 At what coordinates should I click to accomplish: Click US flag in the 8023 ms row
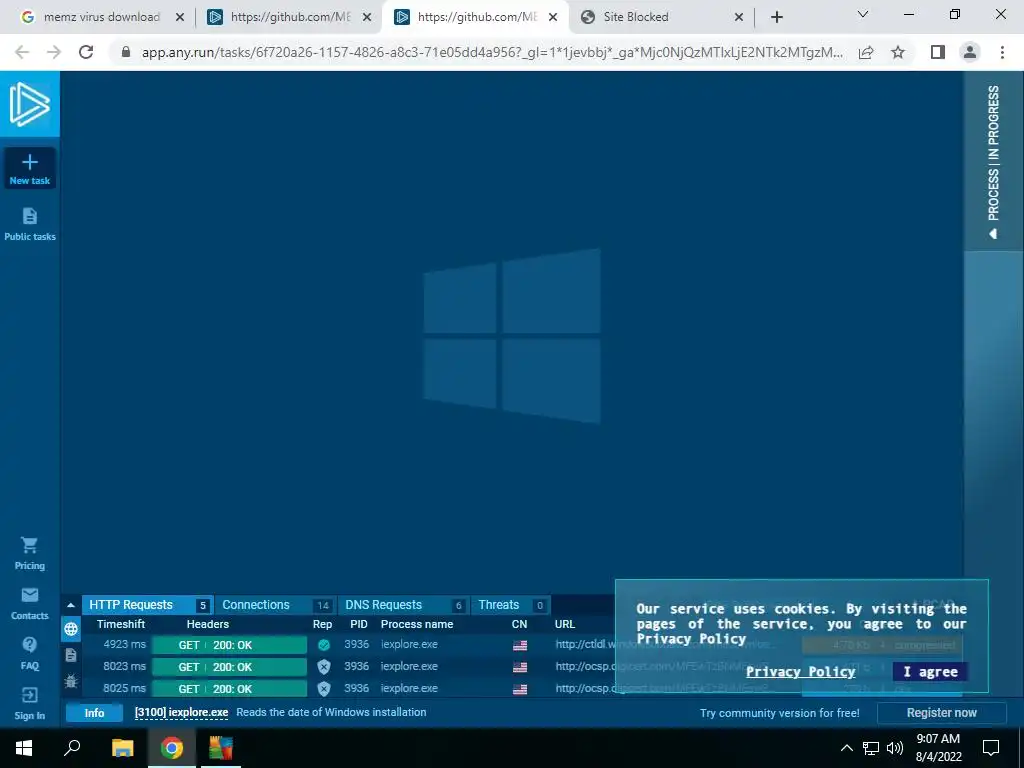pos(520,667)
